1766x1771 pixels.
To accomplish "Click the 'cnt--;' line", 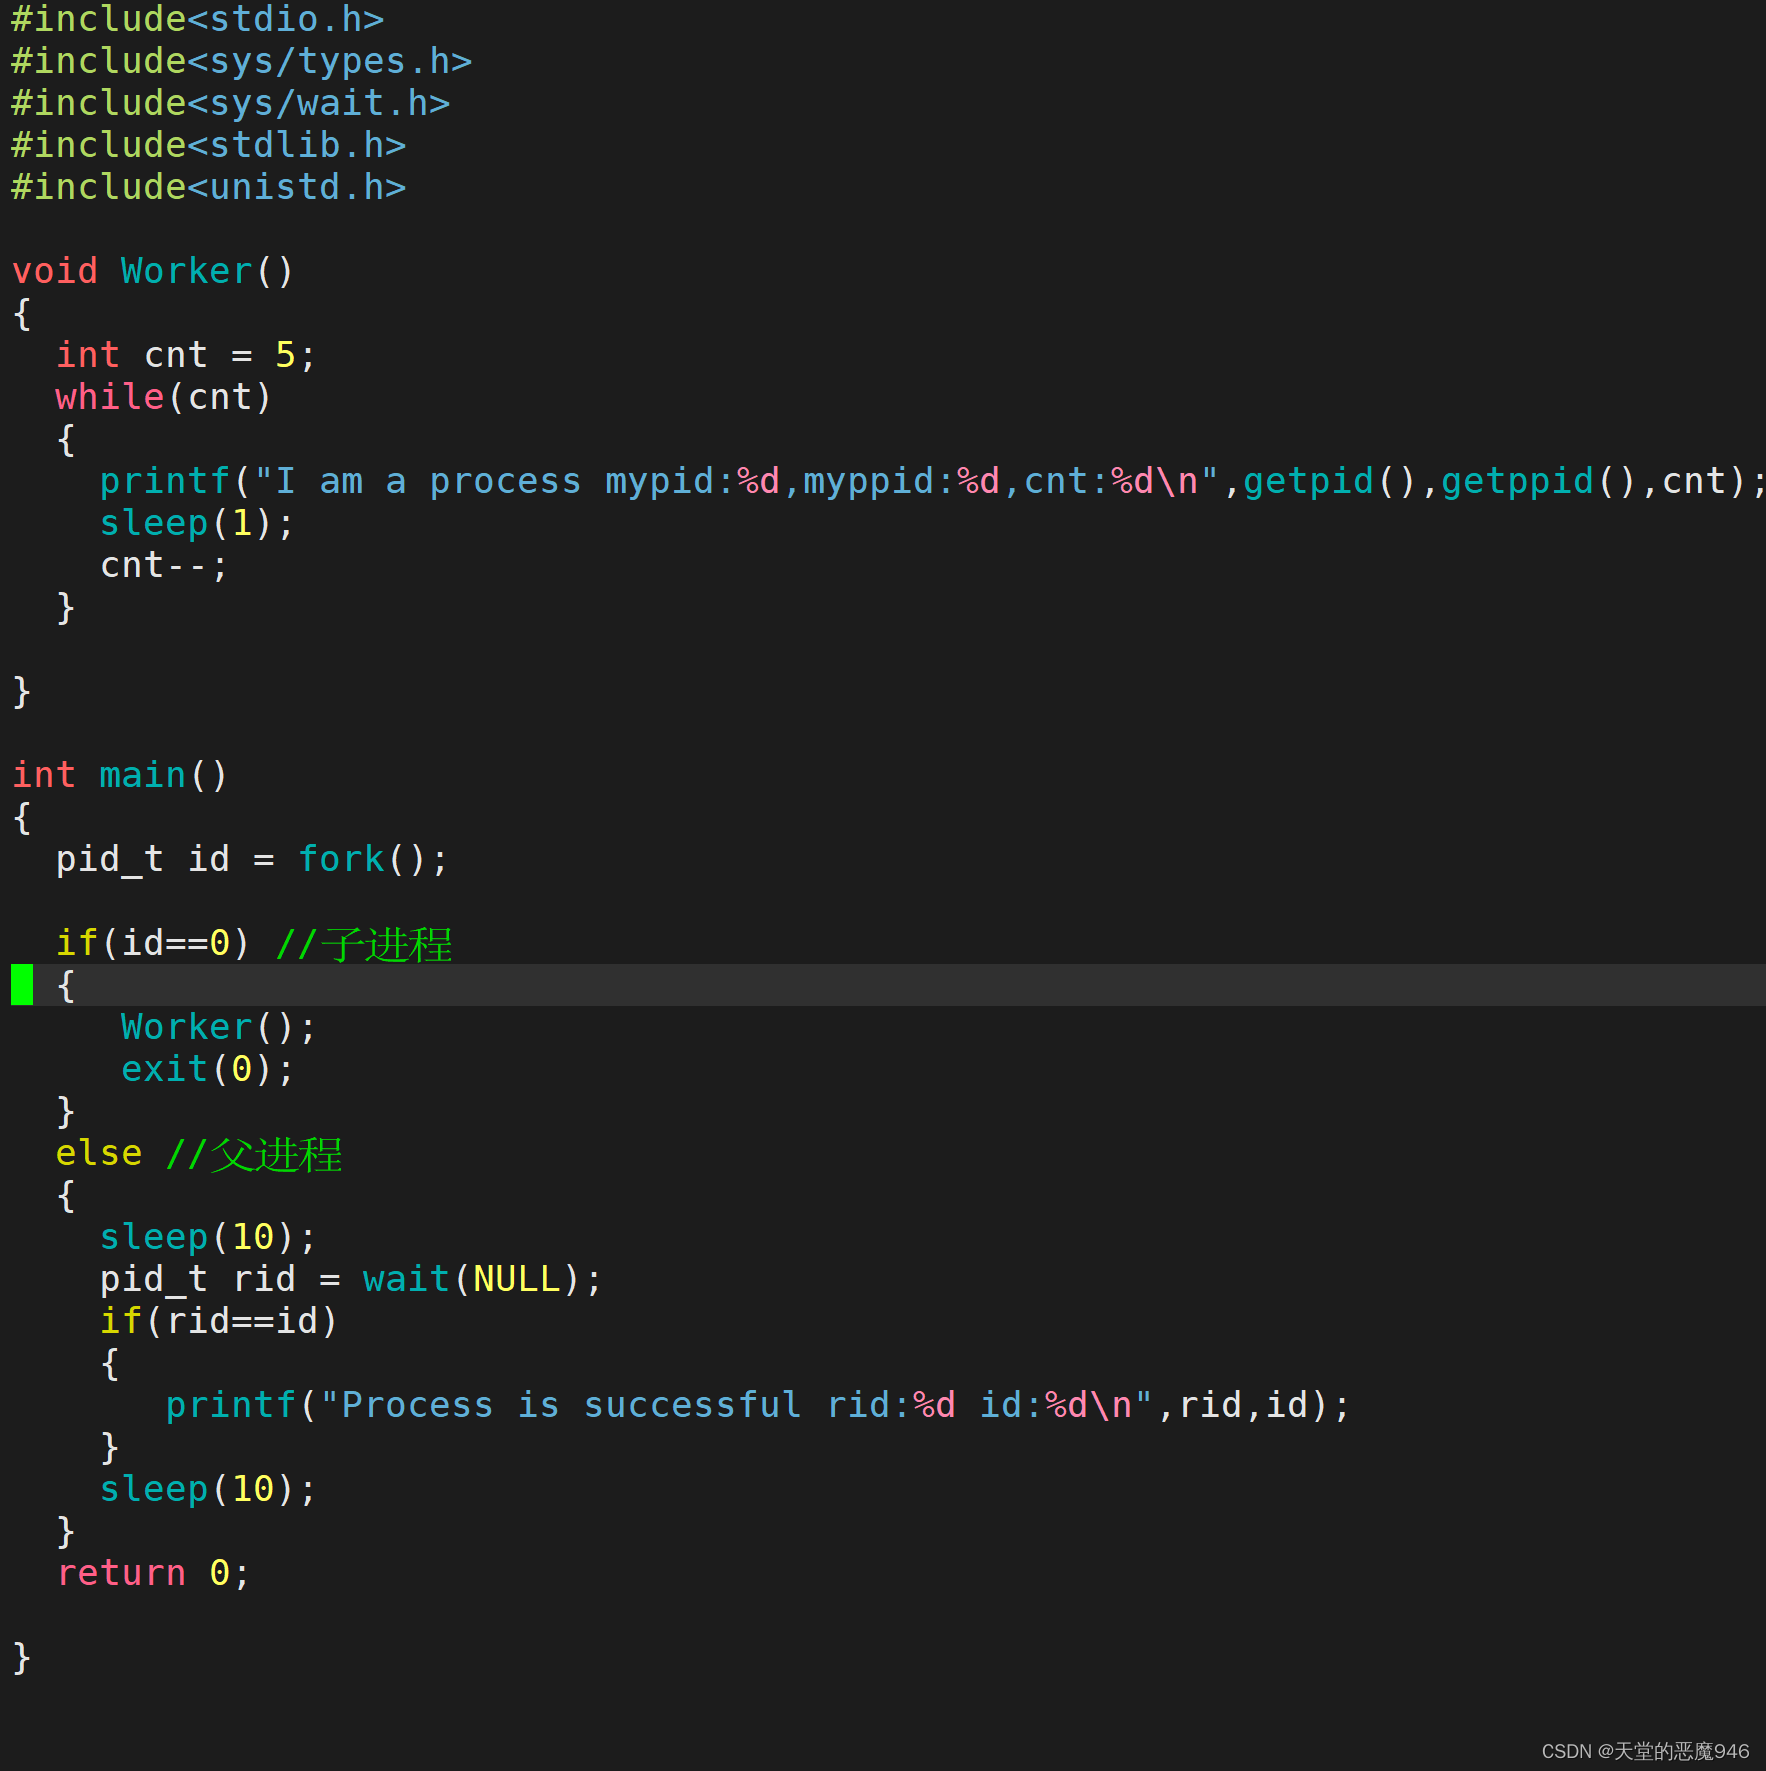I will (164, 565).
